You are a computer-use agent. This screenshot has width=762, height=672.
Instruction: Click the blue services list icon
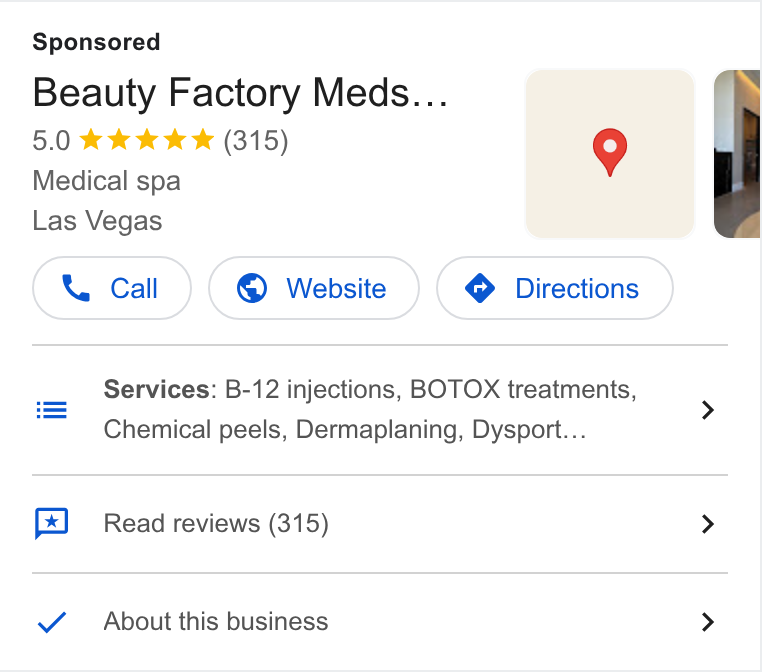pos(52,410)
